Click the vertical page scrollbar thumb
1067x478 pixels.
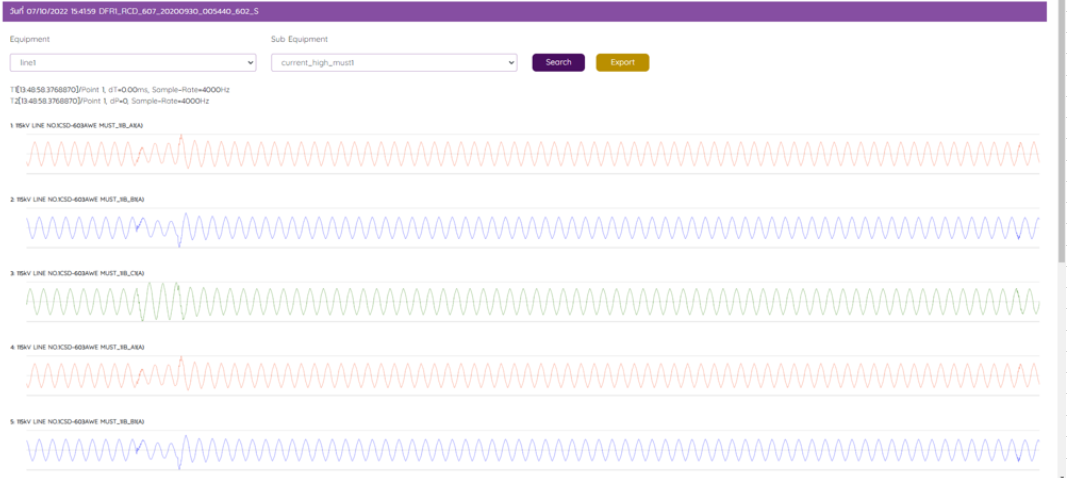pyautogui.click(x=1060, y=130)
